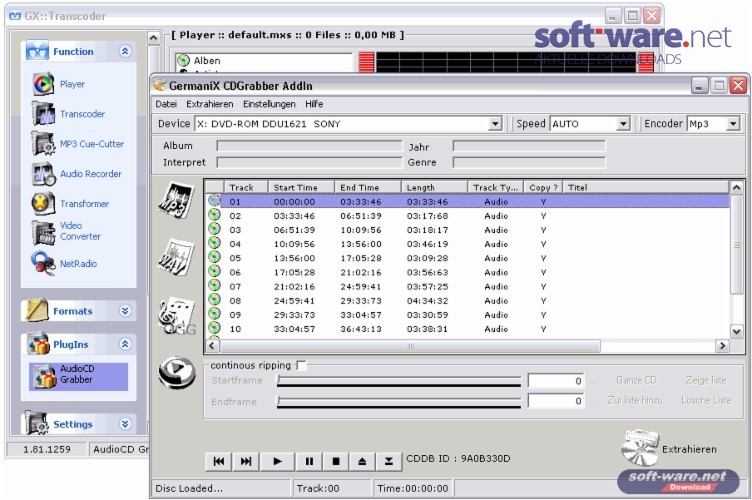Viewport: 752px width, 500px height.
Task: Click in the Jahr text field
Action: click(x=529, y=145)
